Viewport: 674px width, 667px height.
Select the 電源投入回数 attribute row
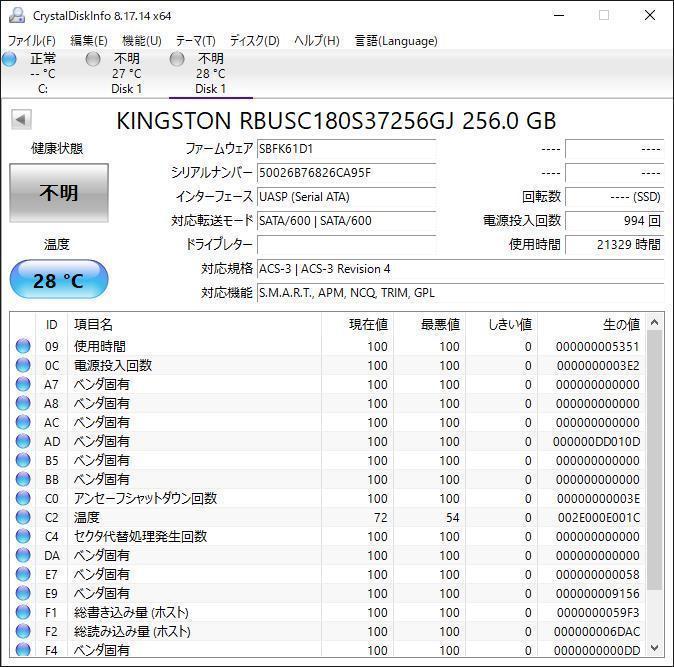[x=328, y=365]
